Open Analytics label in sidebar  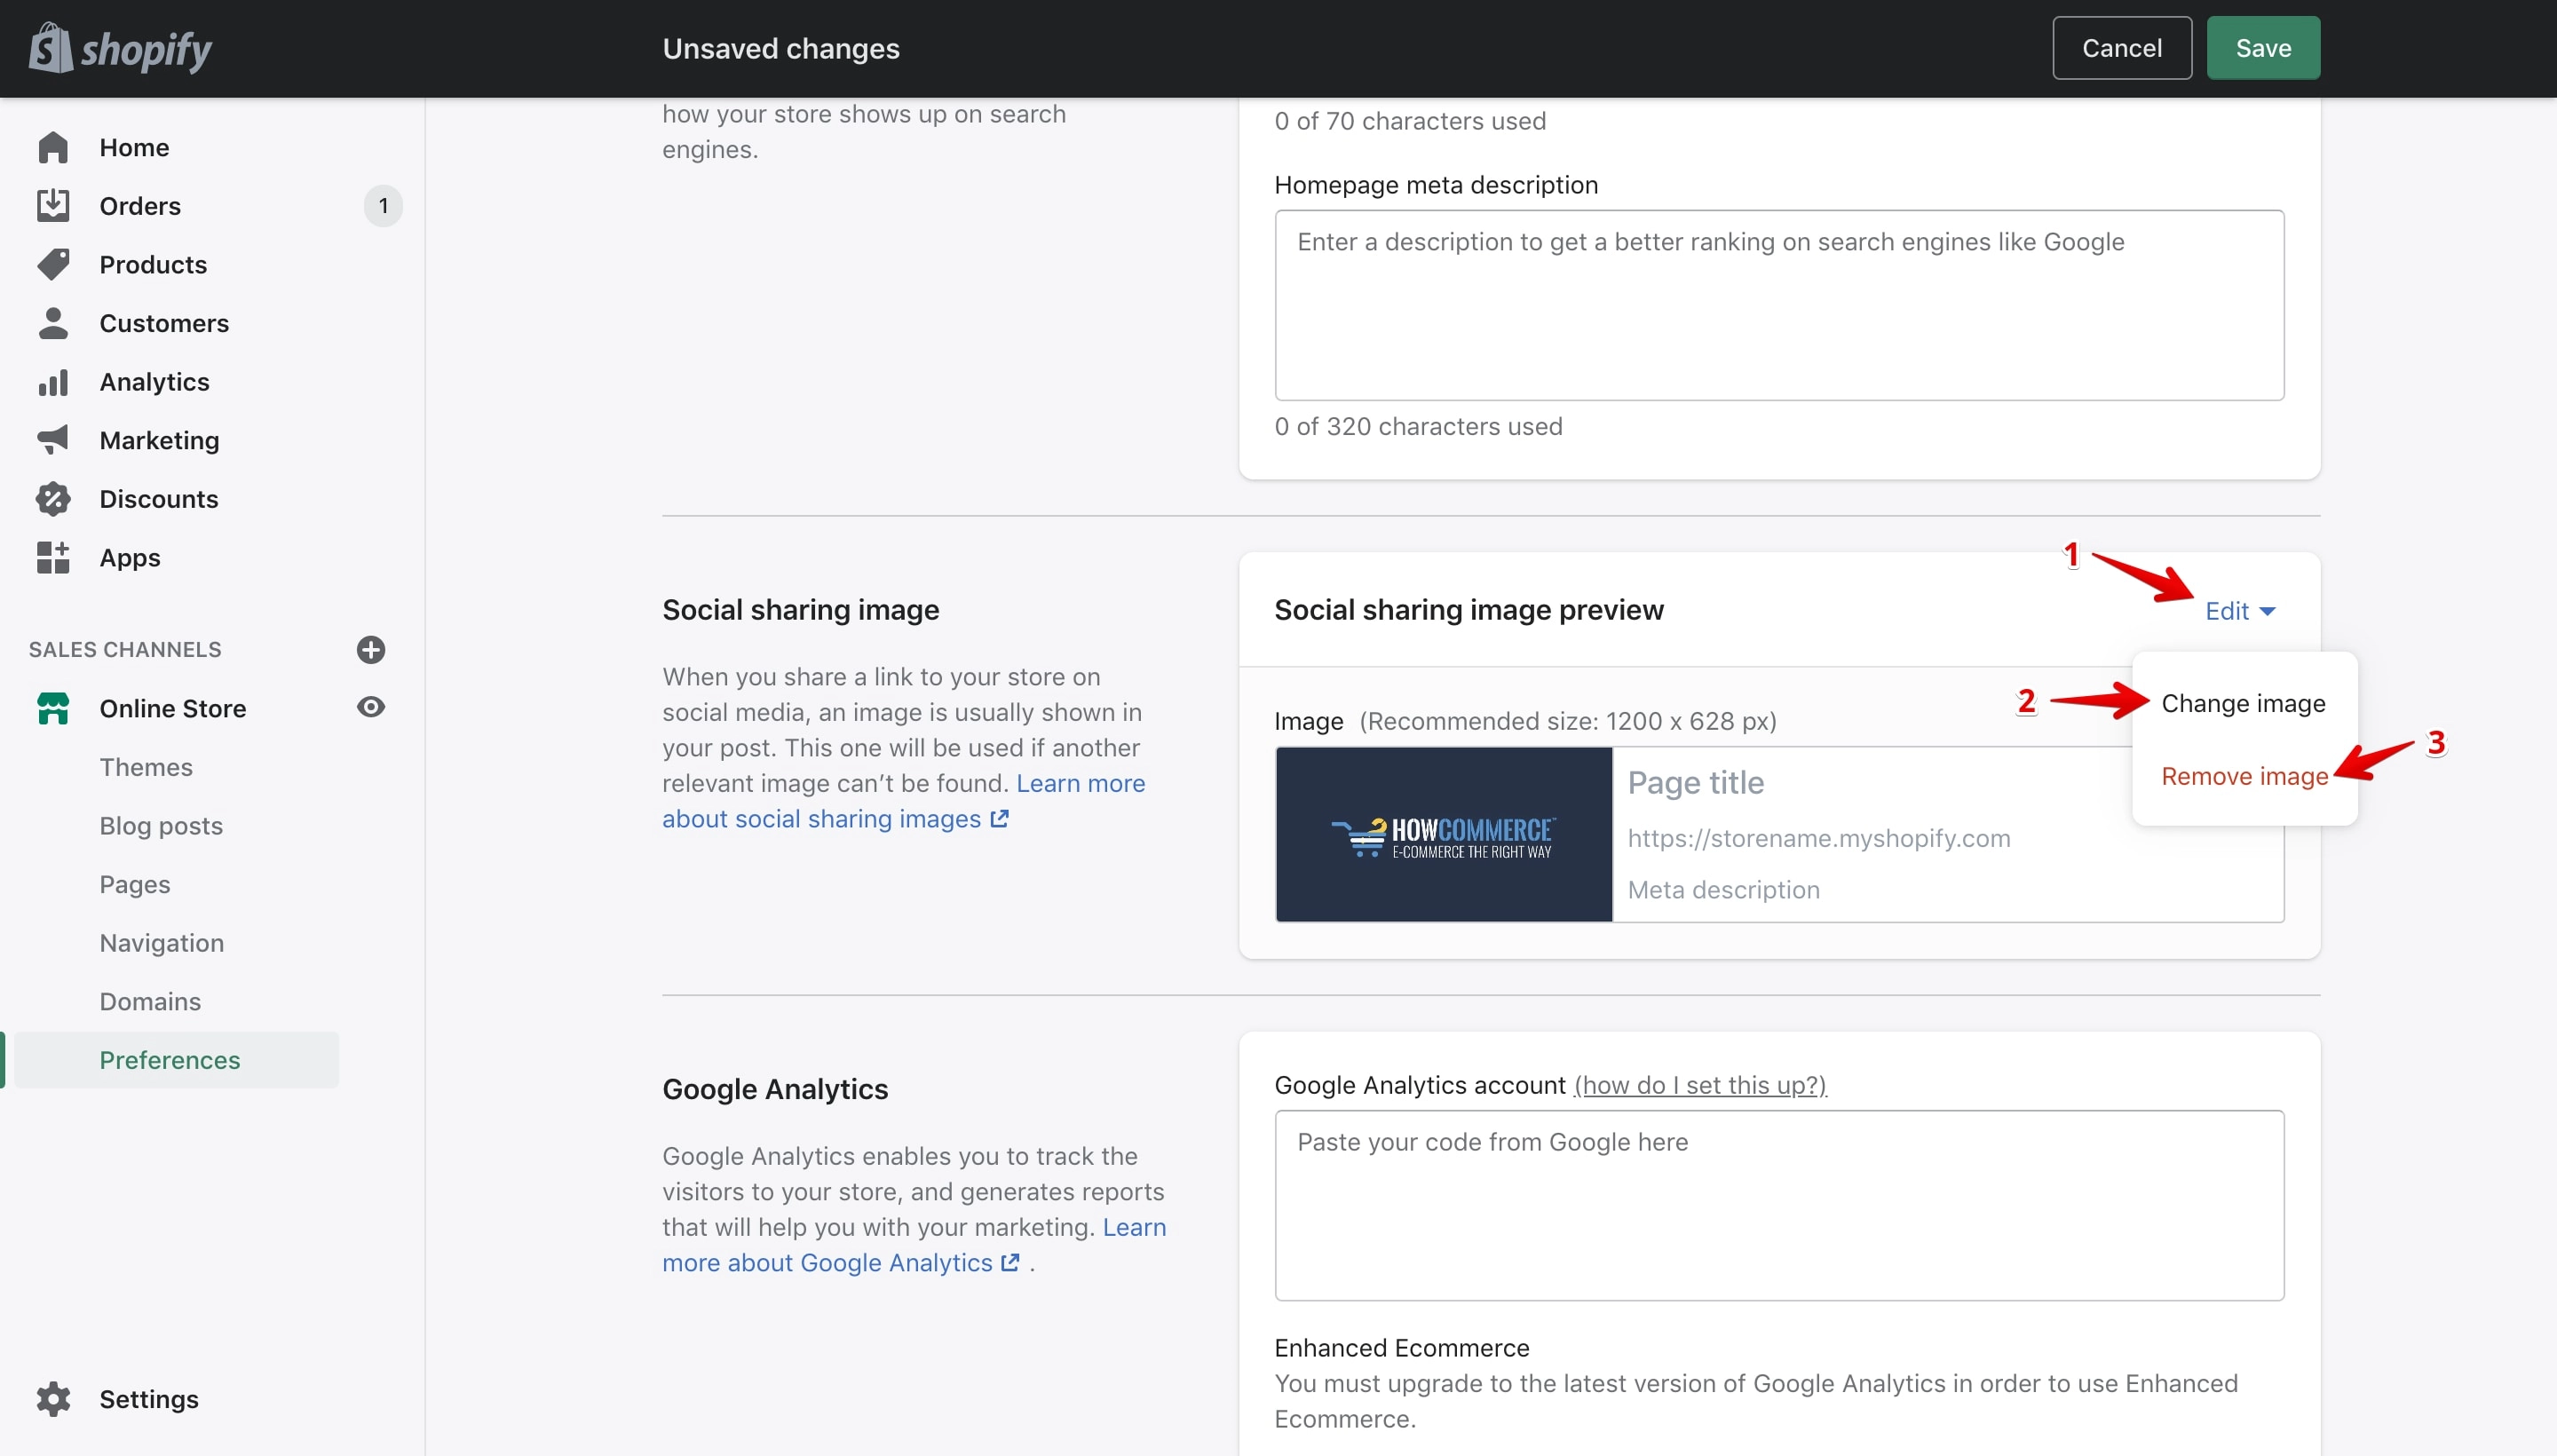click(x=154, y=382)
